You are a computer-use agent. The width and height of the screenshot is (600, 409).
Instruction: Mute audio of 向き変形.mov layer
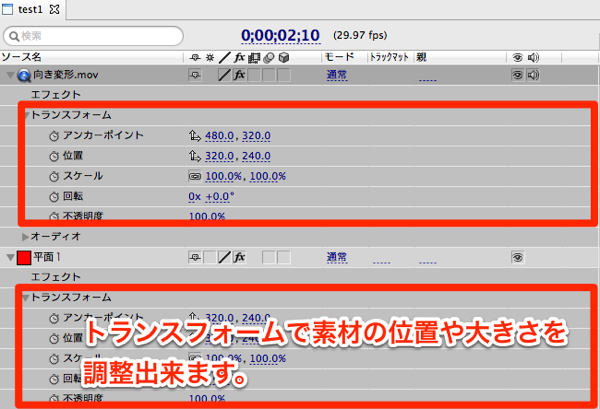533,75
